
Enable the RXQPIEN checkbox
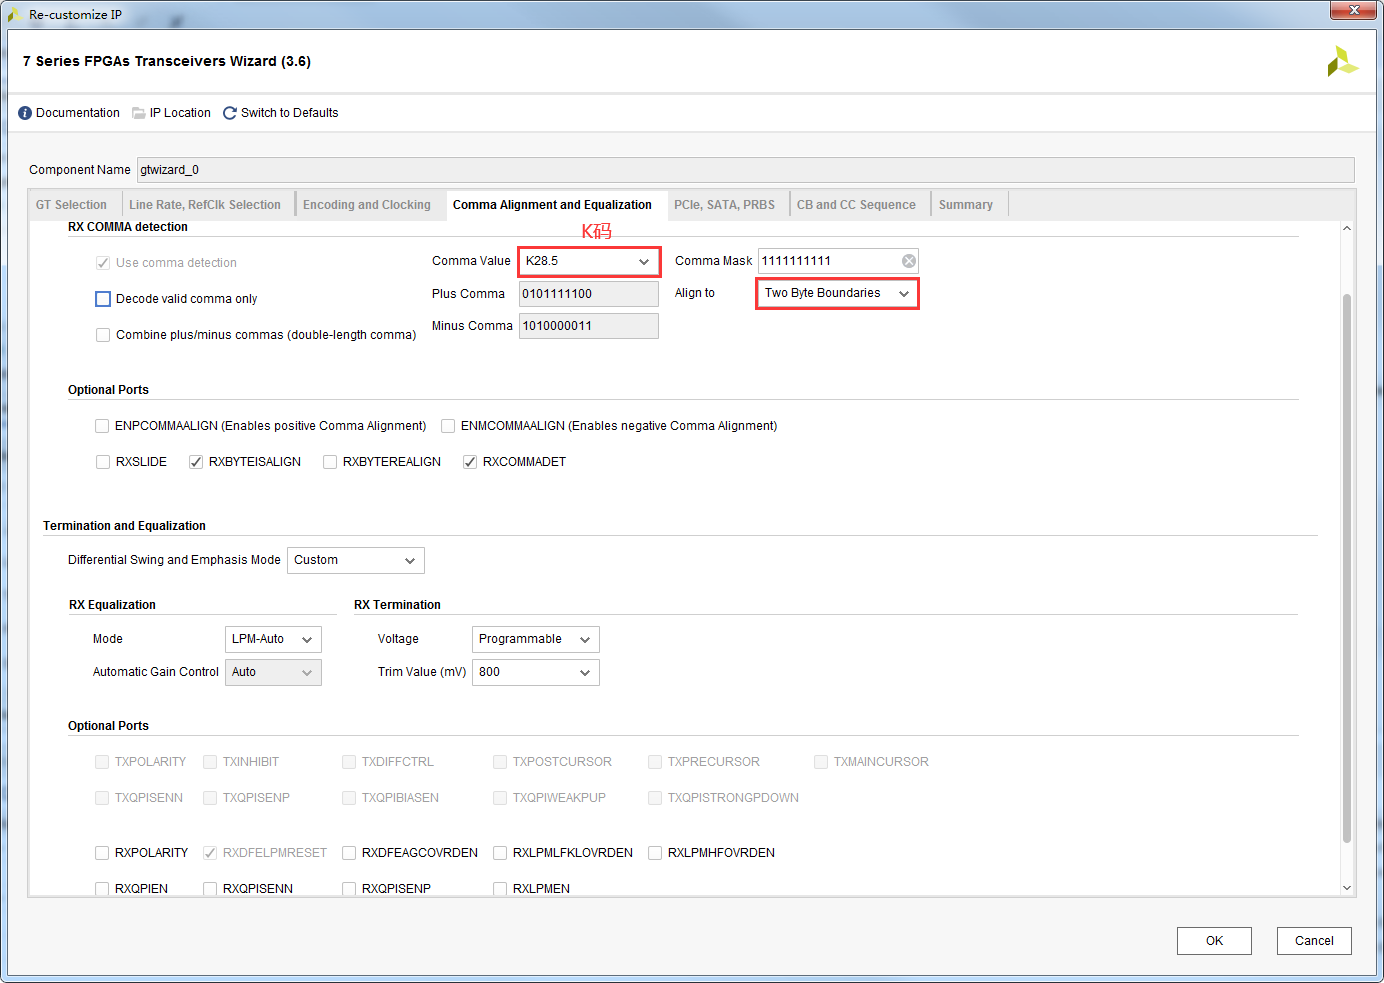(x=102, y=889)
